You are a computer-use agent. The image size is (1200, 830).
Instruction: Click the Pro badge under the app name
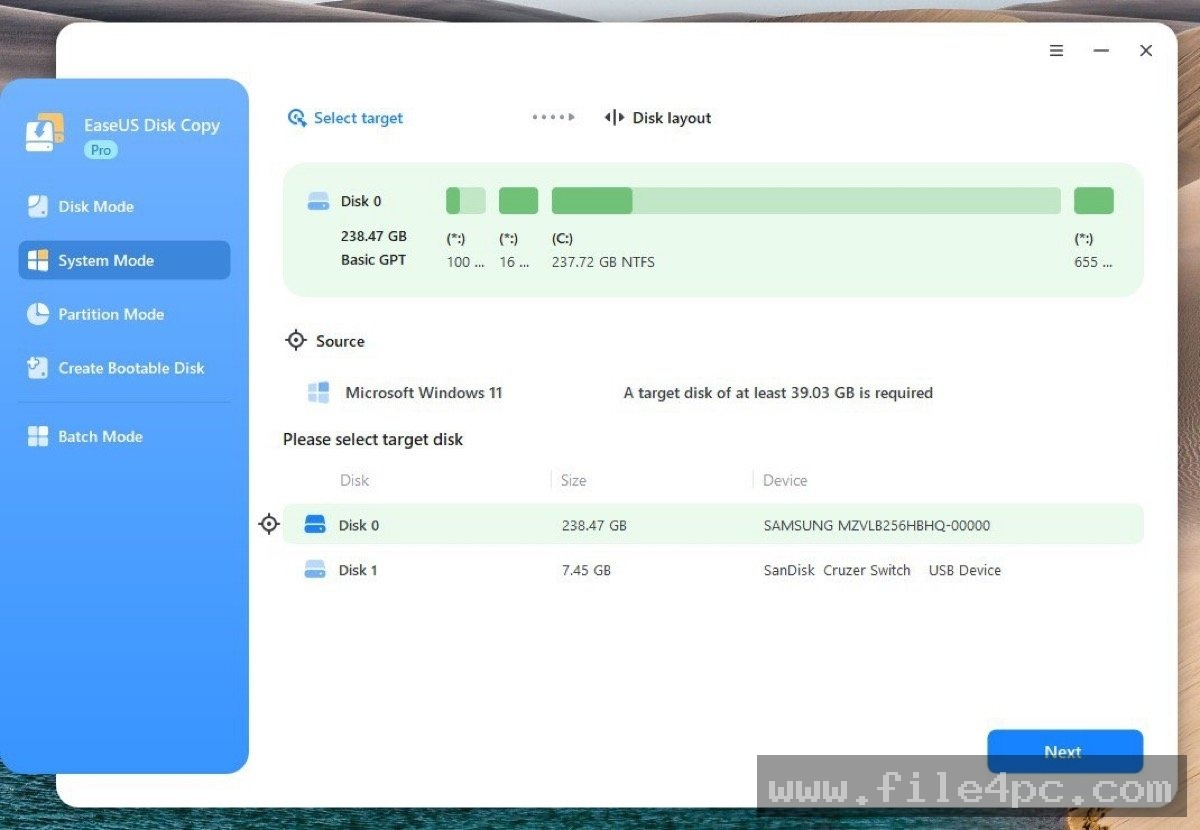coord(101,150)
